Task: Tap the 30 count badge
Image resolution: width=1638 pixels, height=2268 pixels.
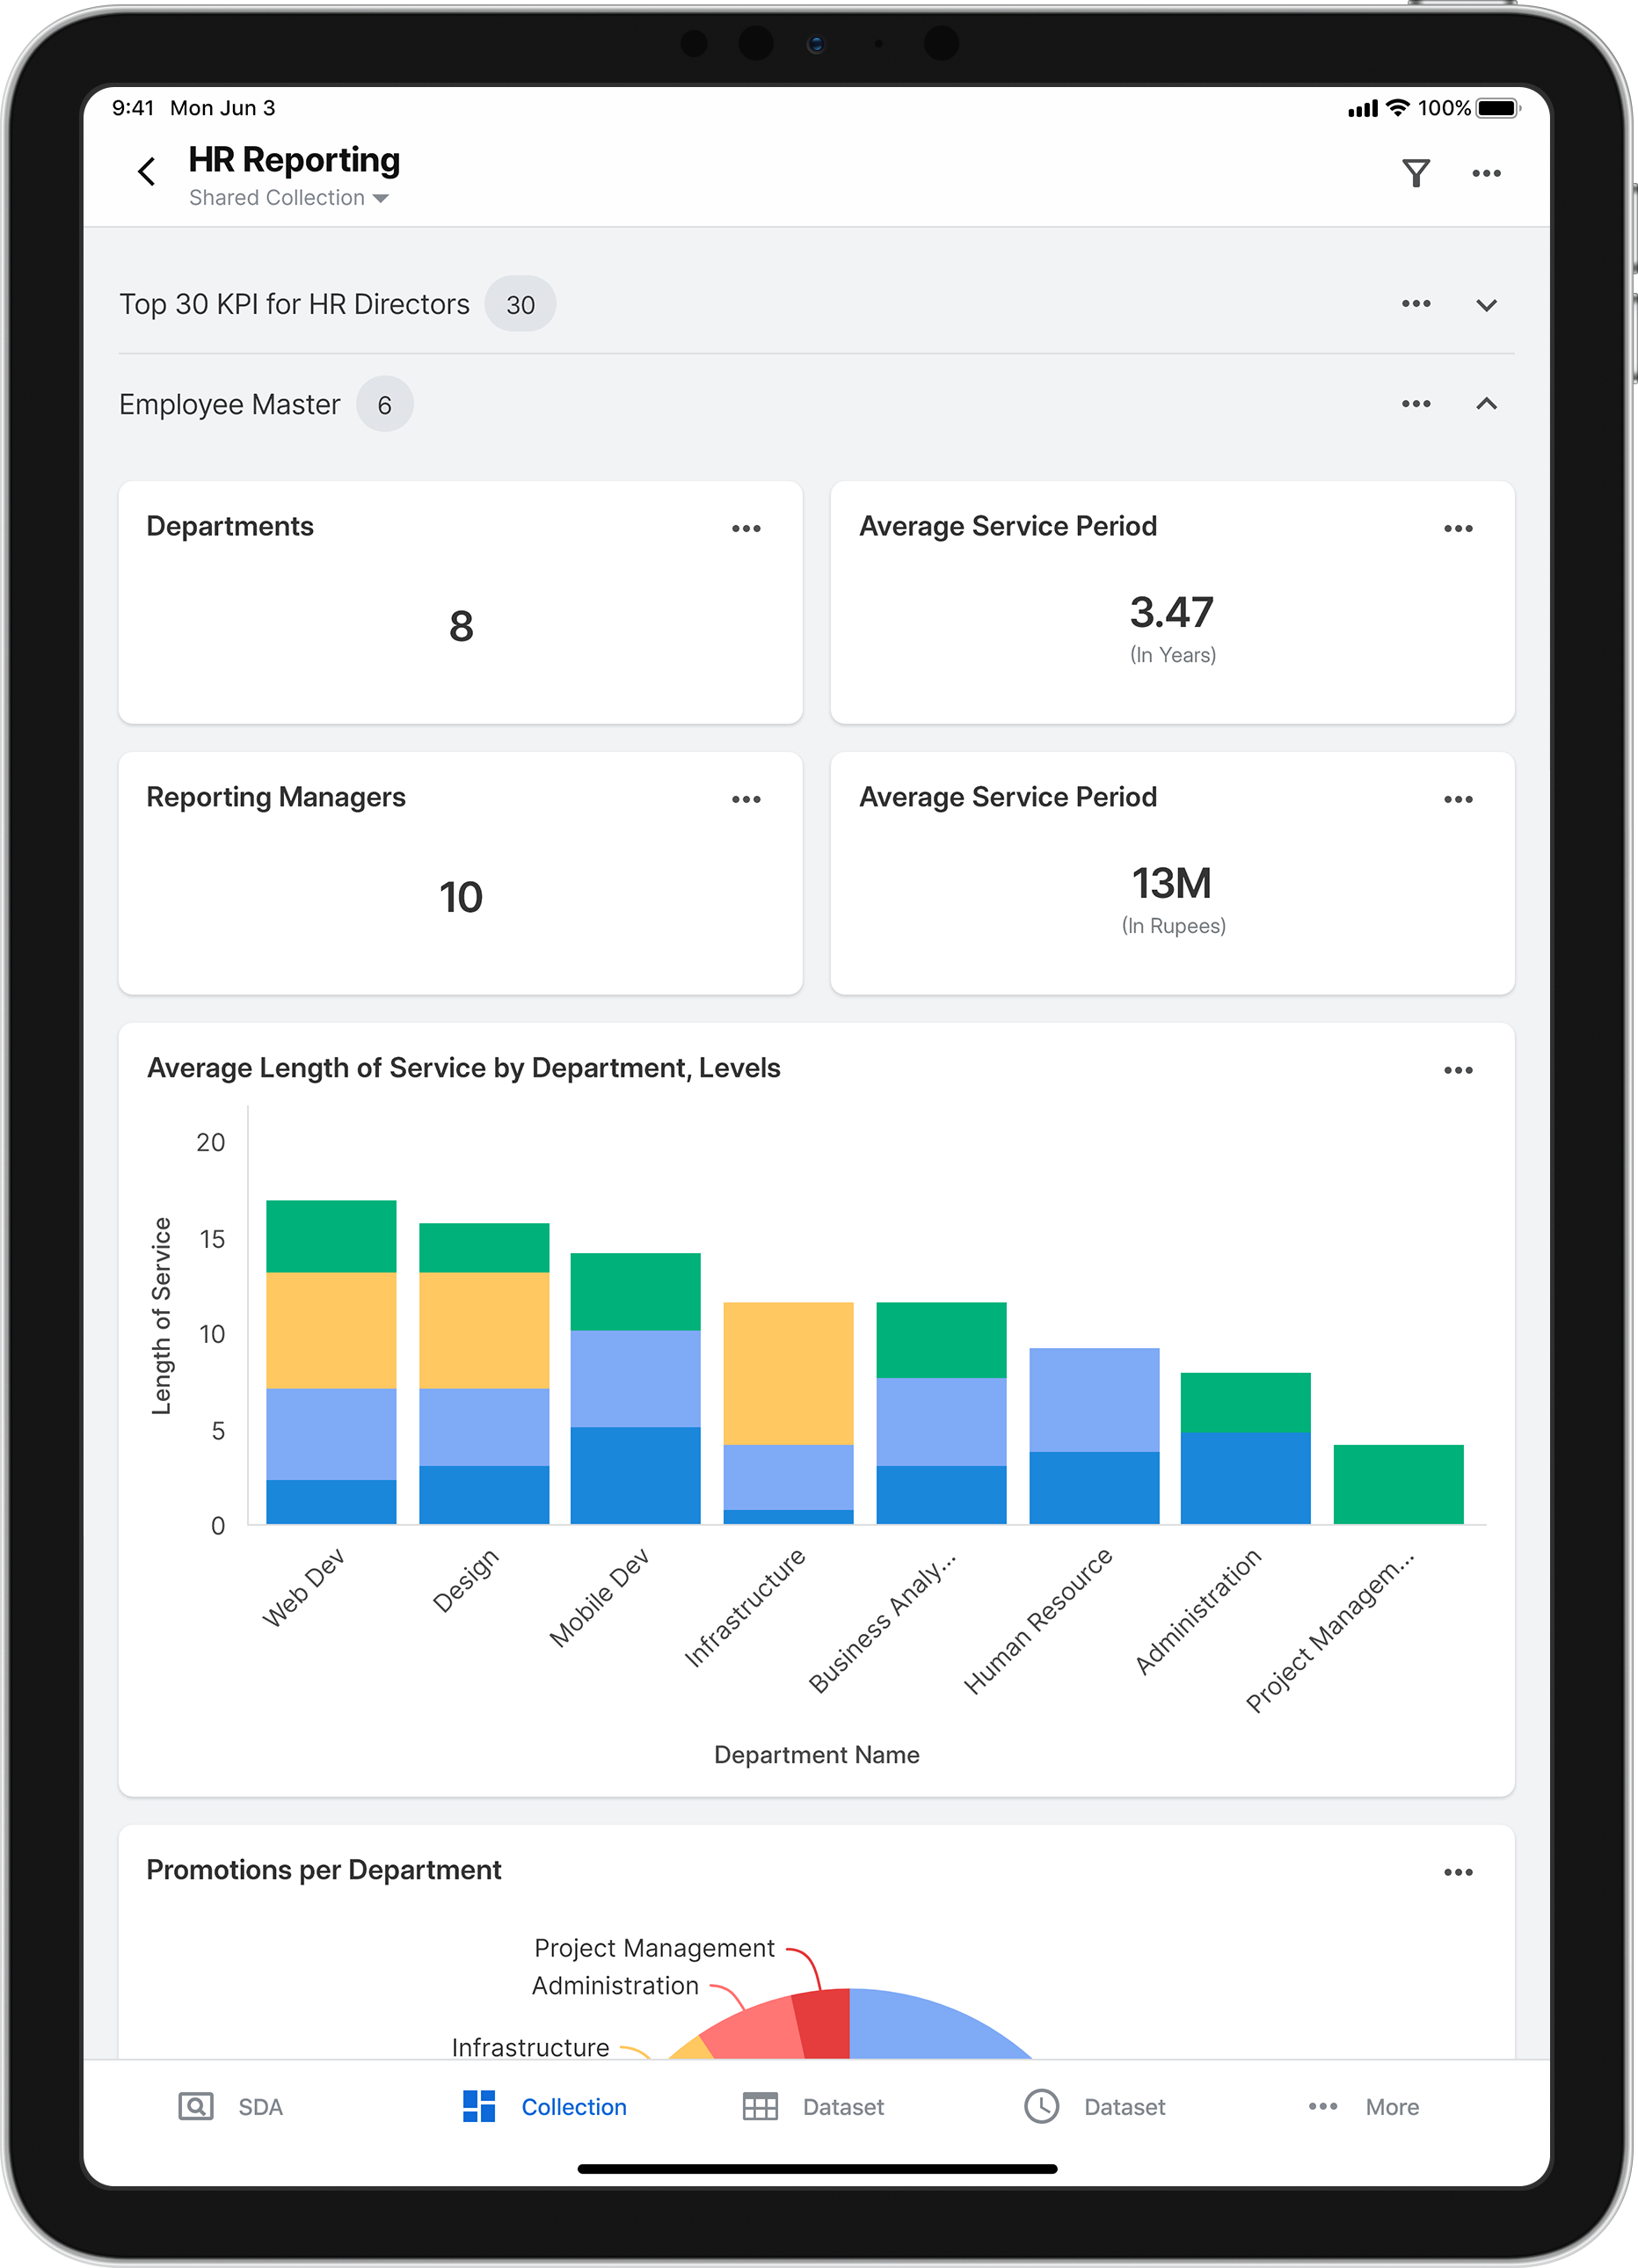Action: point(520,304)
